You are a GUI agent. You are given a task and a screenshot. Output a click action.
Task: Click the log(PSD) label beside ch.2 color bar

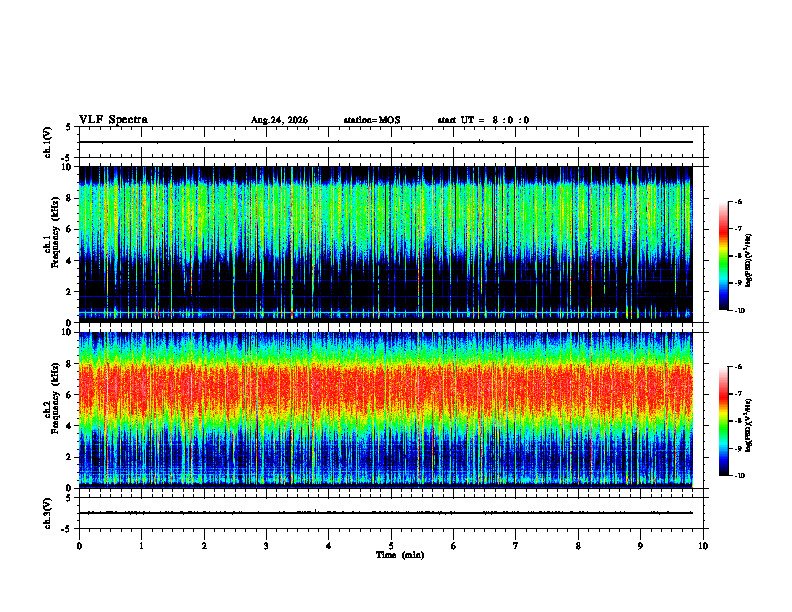(749, 426)
